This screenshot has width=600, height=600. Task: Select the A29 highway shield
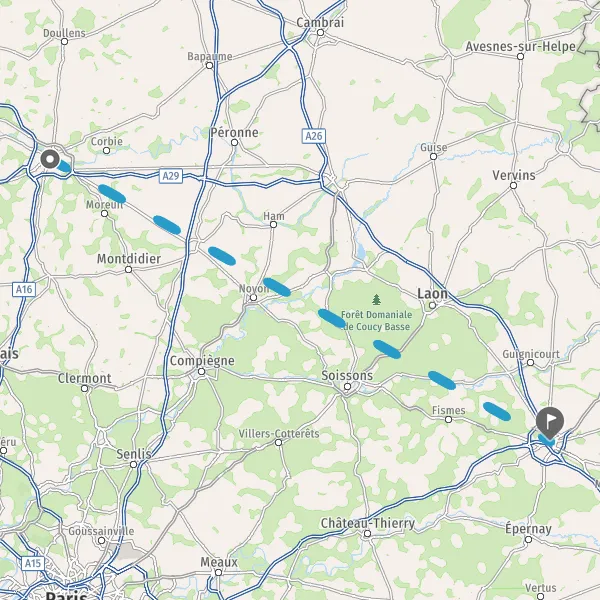(x=171, y=176)
